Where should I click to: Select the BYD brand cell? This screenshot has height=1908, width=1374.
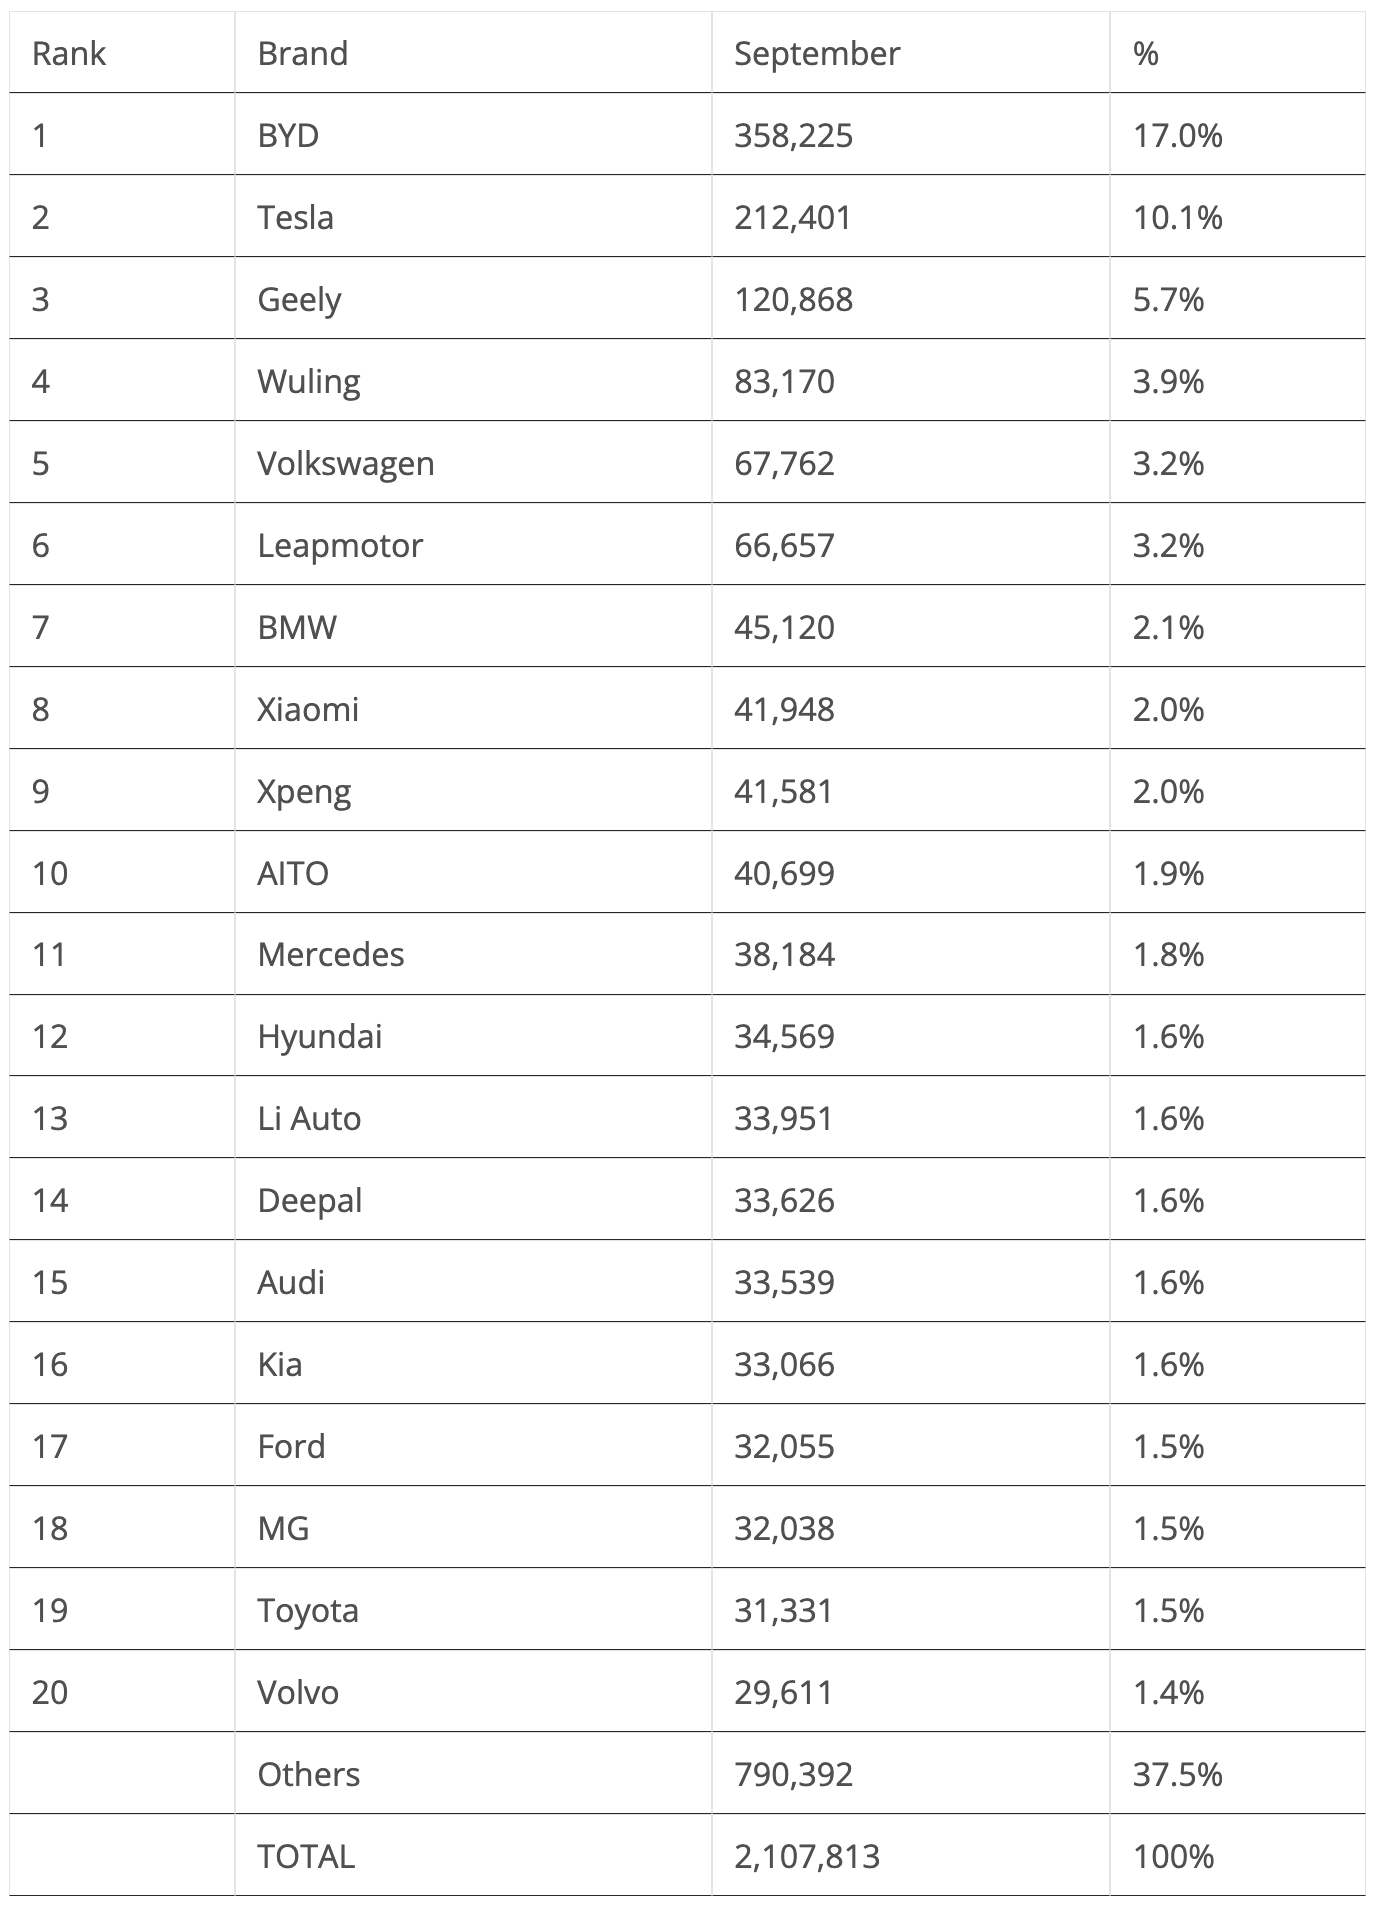288,135
